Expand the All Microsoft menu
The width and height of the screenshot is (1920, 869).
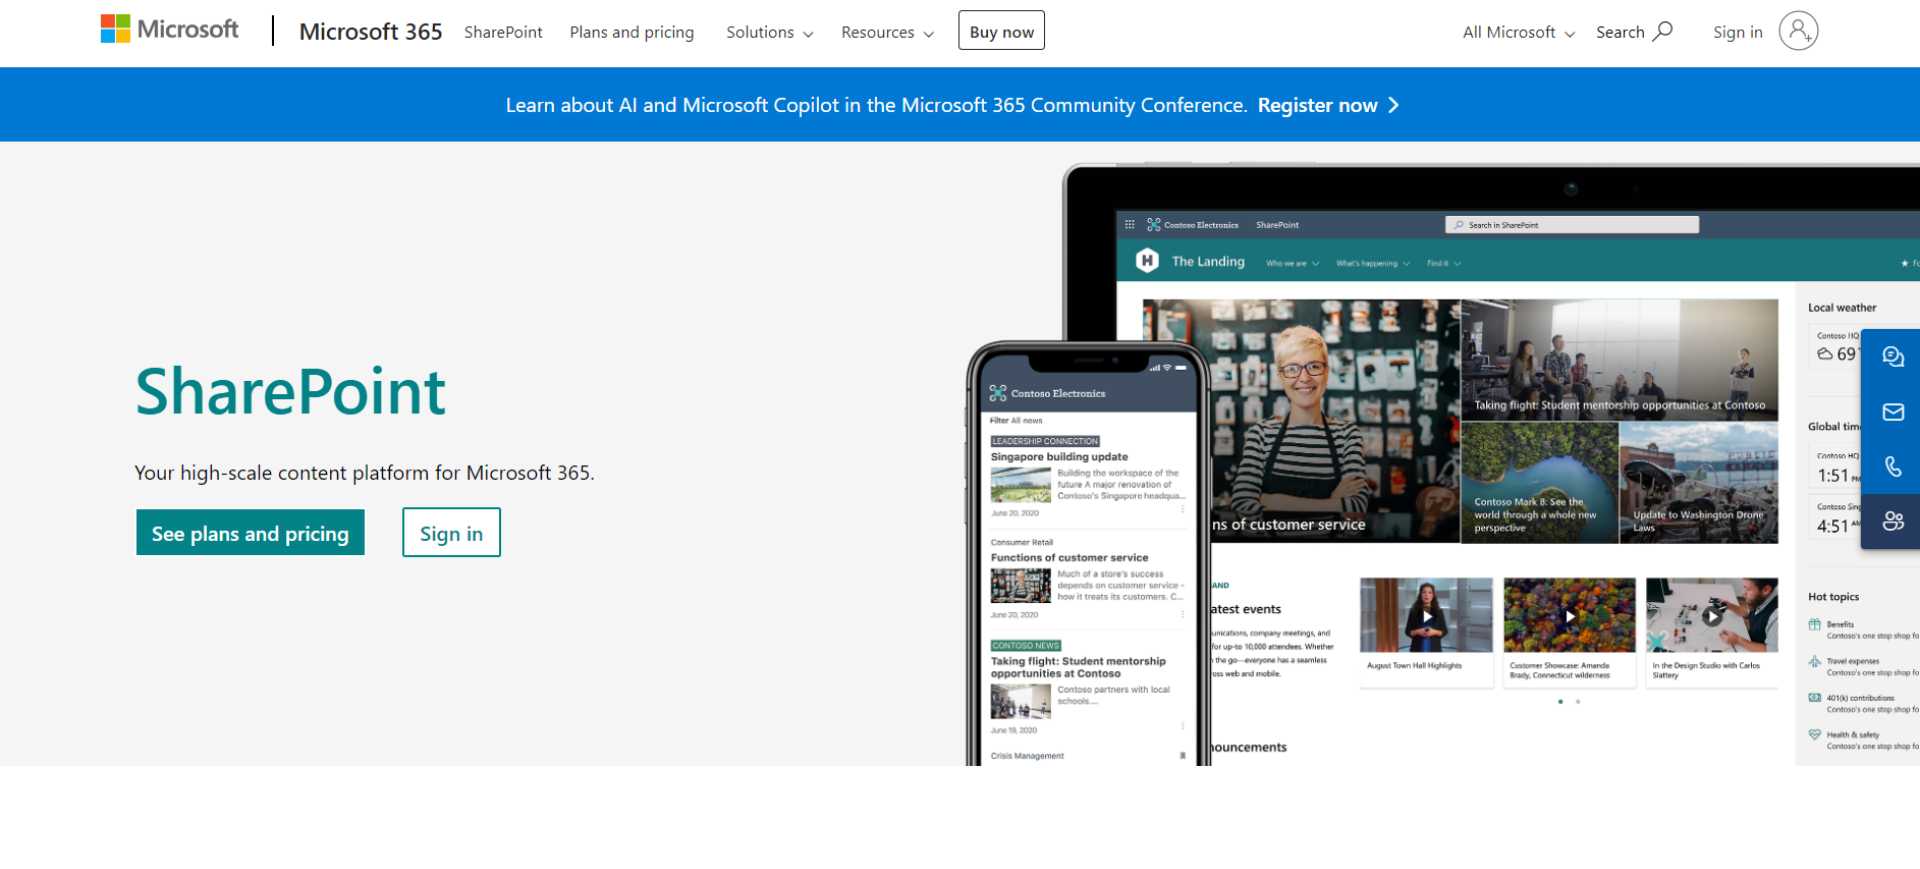coord(1518,32)
